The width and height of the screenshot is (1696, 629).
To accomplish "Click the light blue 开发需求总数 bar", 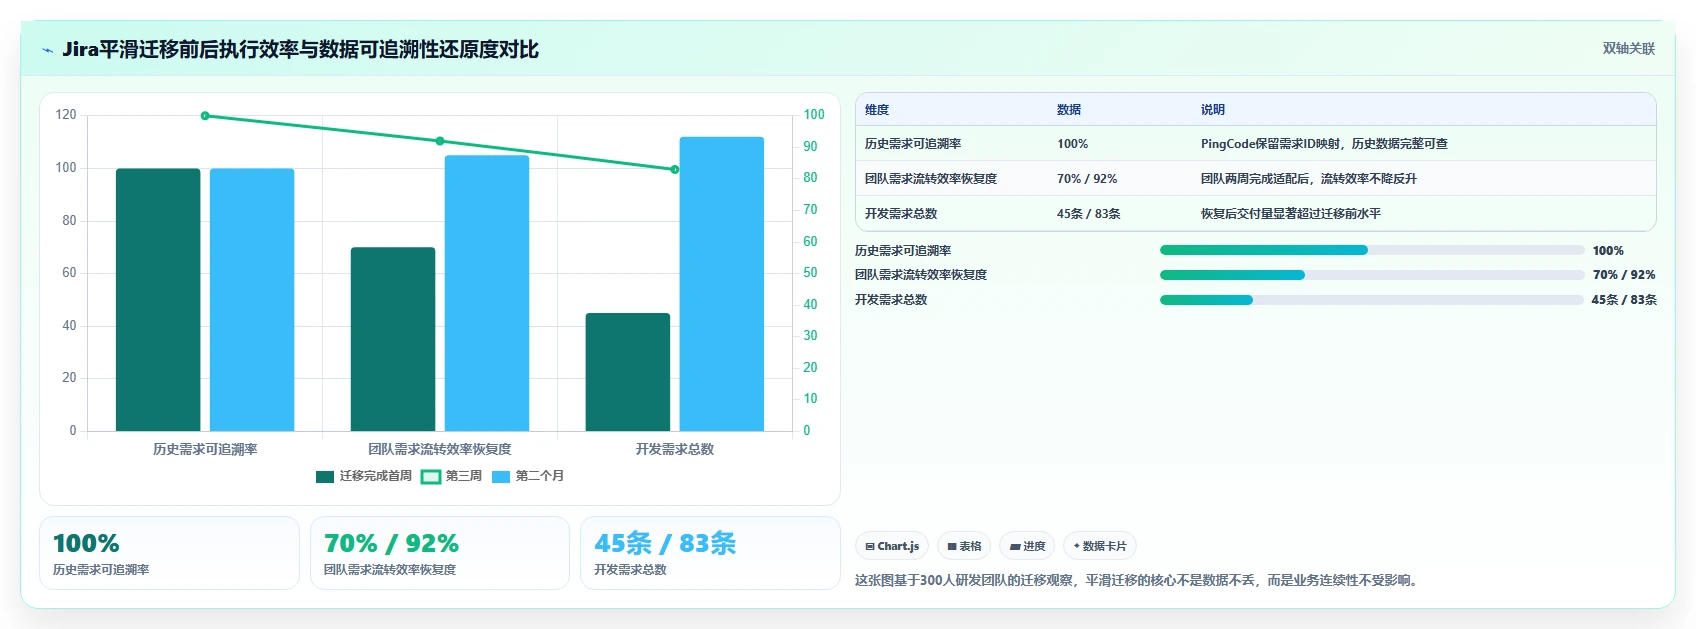I will (722, 284).
